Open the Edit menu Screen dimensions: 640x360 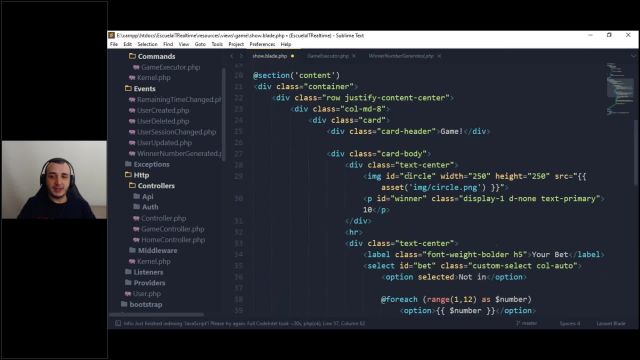pyautogui.click(x=128, y=44)
